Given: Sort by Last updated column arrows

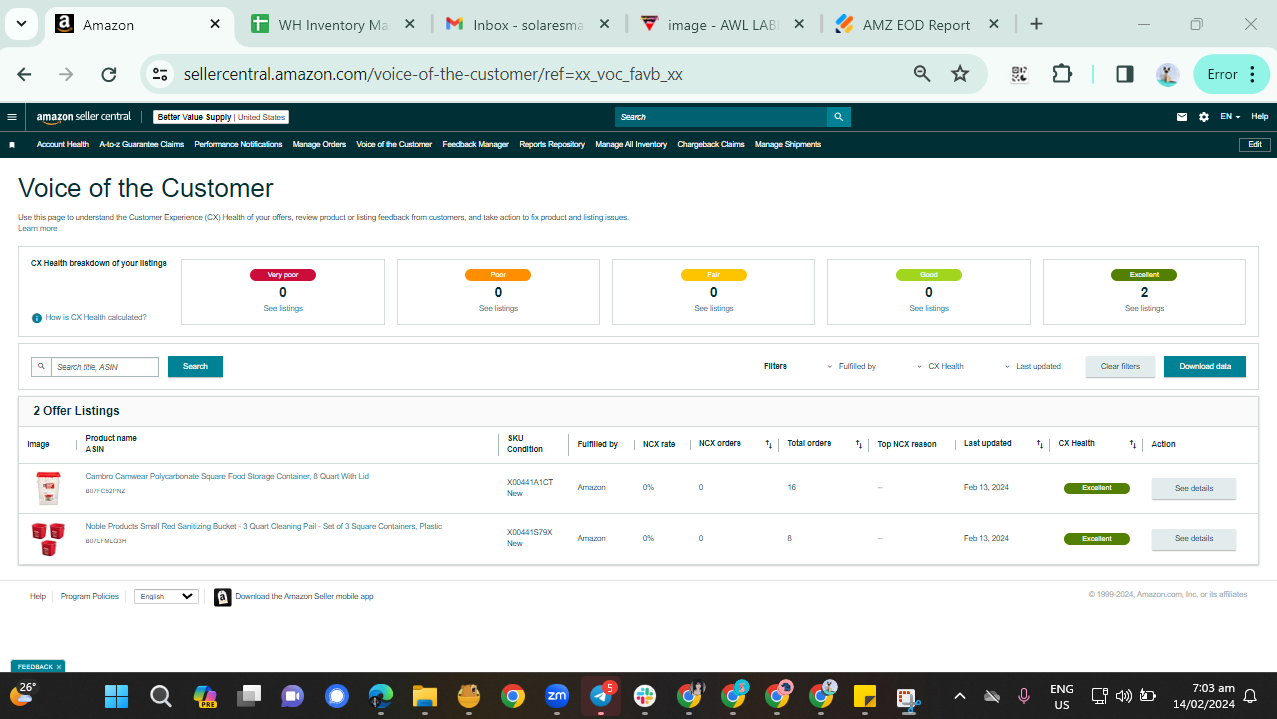Looking at the screenshot, I should [1040, 444].
